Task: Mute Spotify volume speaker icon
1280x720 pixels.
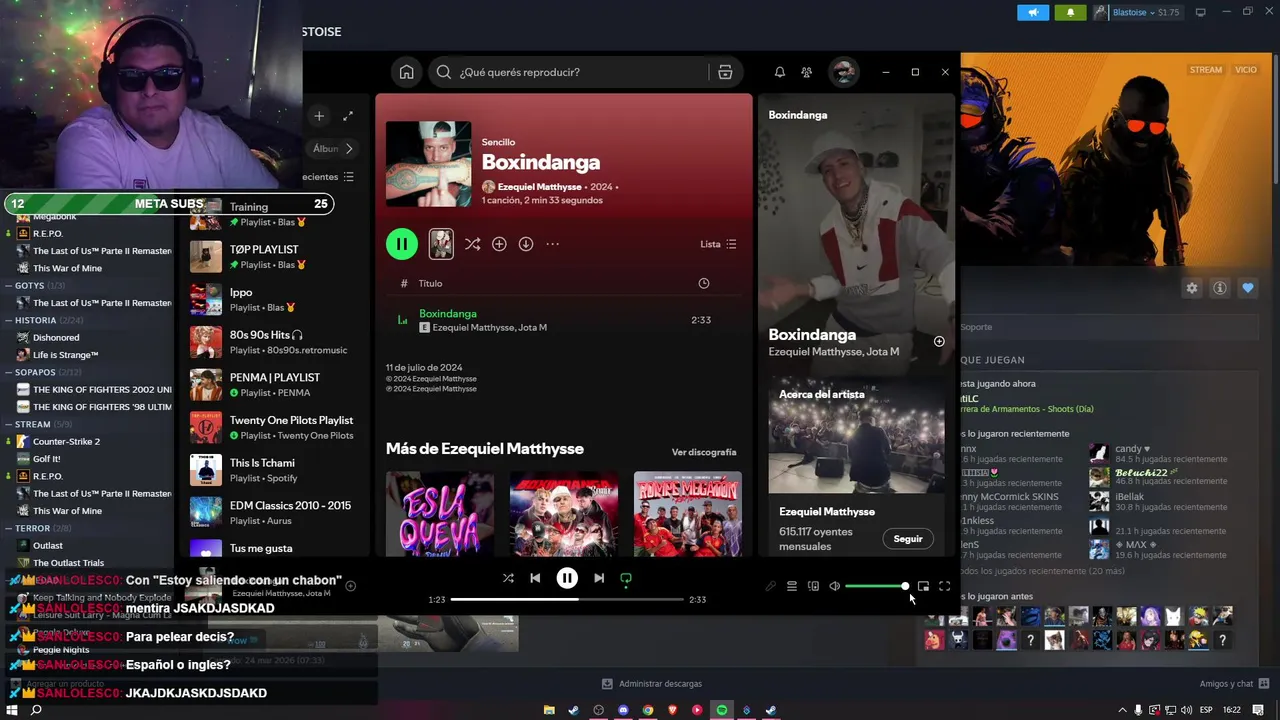Action: click(x=835, y=586)
